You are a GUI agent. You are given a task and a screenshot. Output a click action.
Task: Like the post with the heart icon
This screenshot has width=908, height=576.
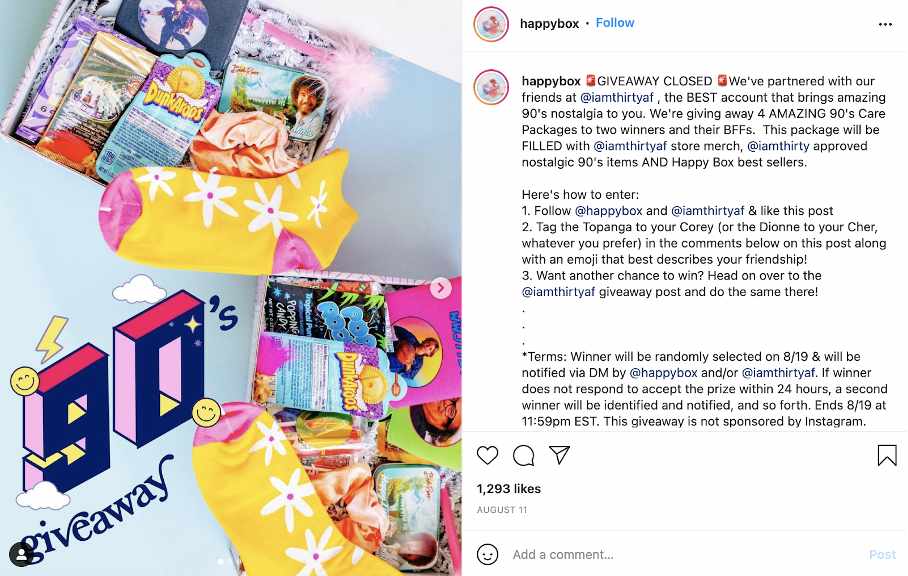pyautogui.click(x=487, y=456)
